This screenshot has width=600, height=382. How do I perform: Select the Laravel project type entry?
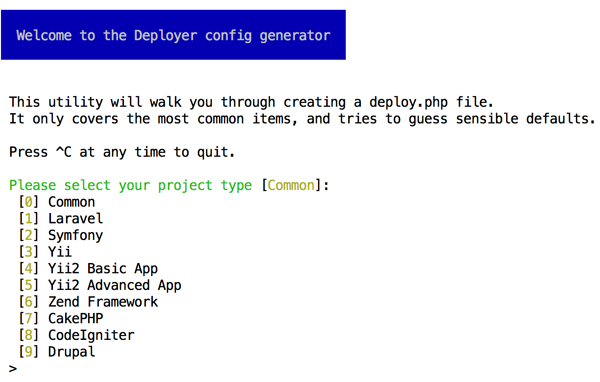click(x=75, y=219)
